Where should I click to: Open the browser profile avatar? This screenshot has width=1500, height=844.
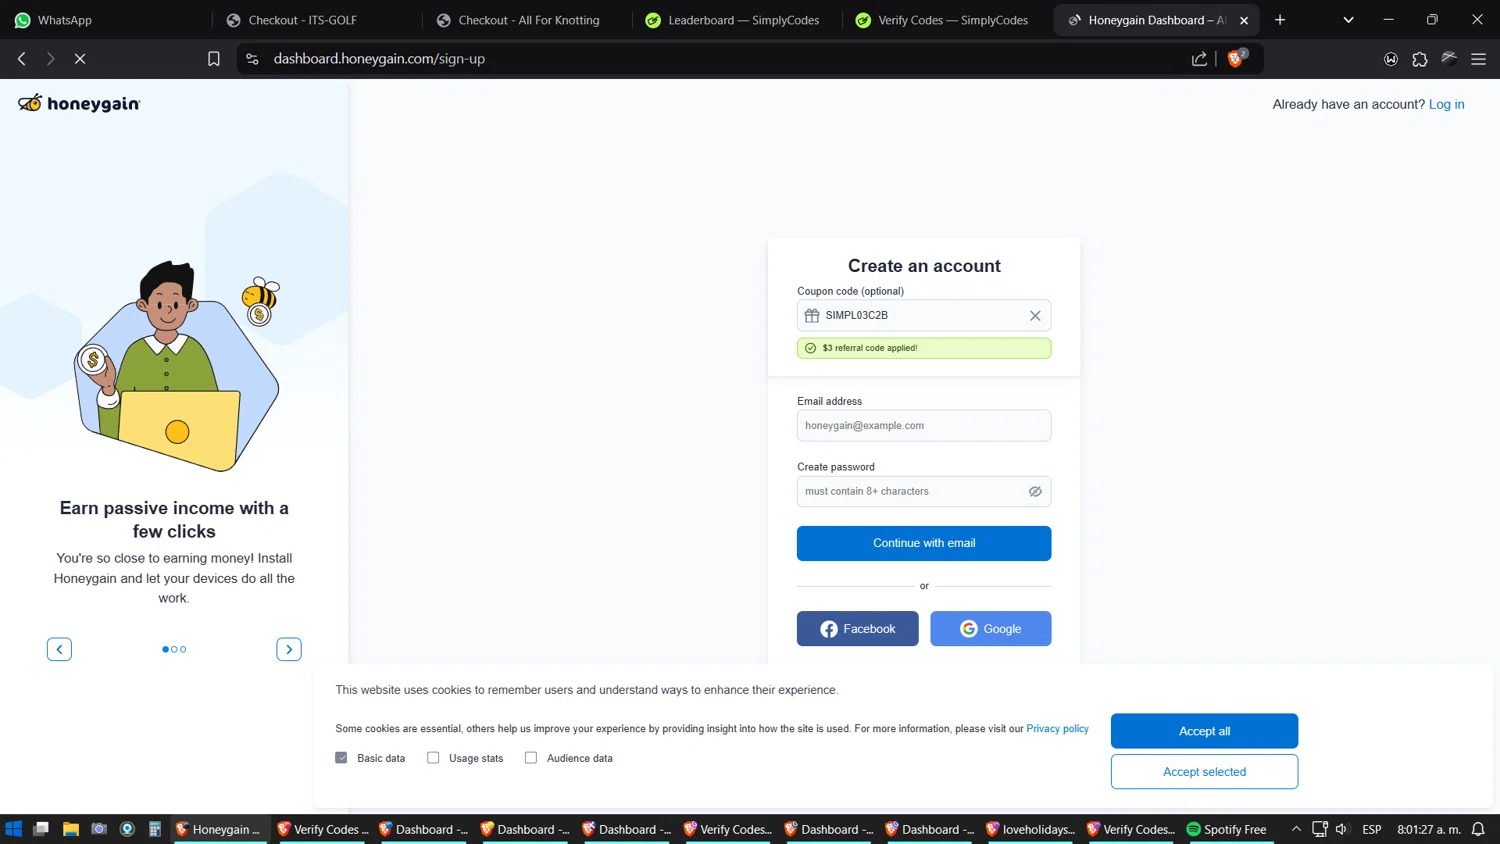click(1449, 59)
